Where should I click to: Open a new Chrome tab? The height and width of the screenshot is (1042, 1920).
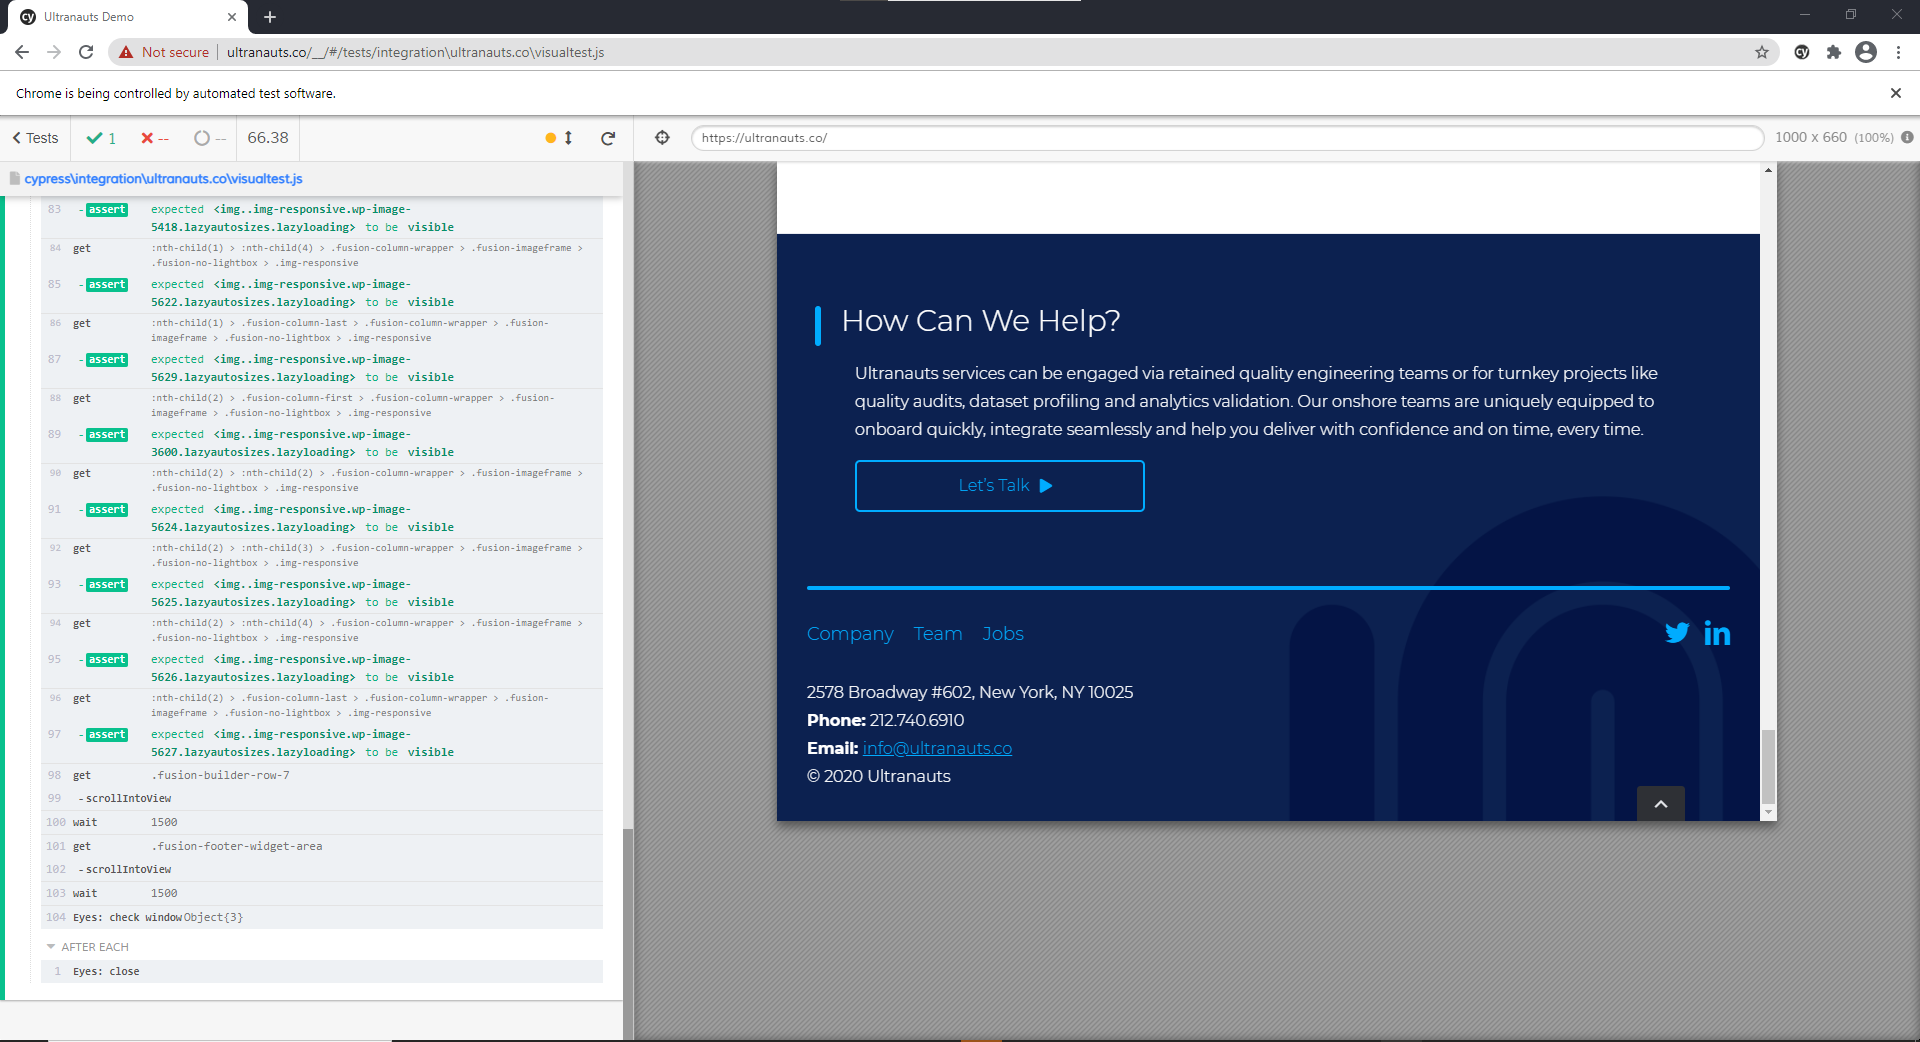tap(270, 17)
